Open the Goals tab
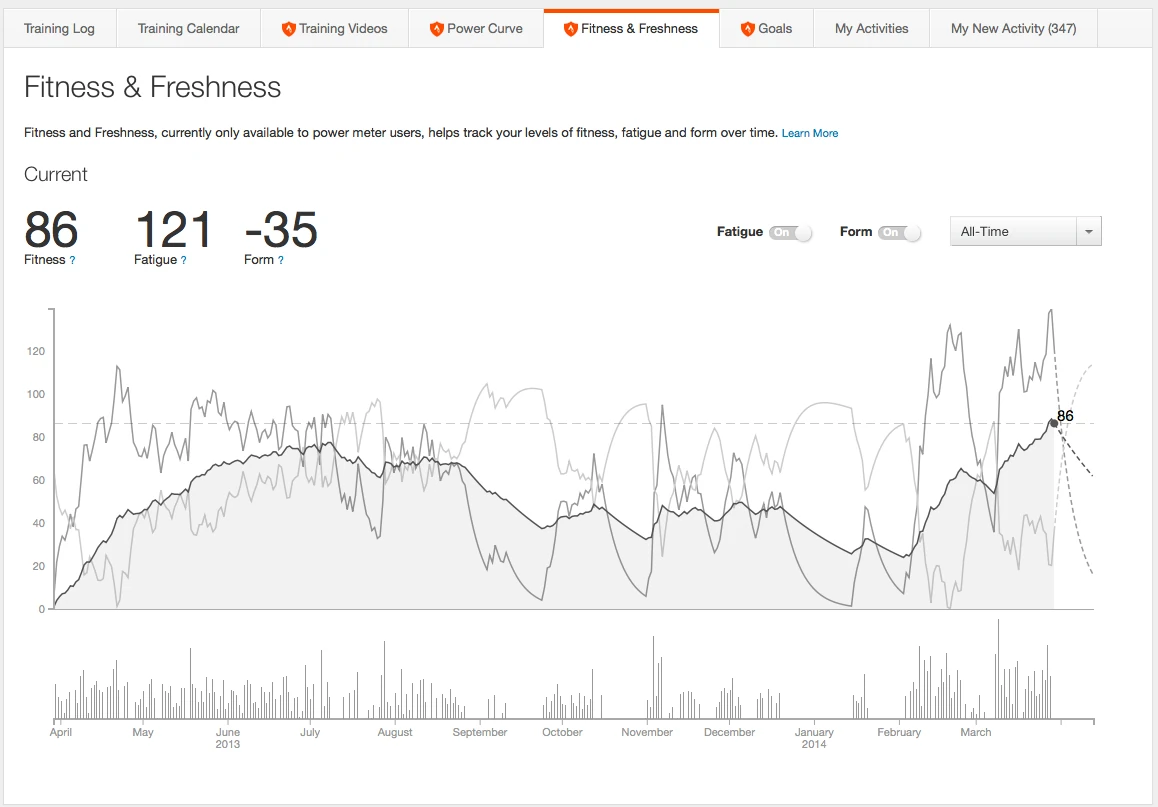 (x=774, y=29)
